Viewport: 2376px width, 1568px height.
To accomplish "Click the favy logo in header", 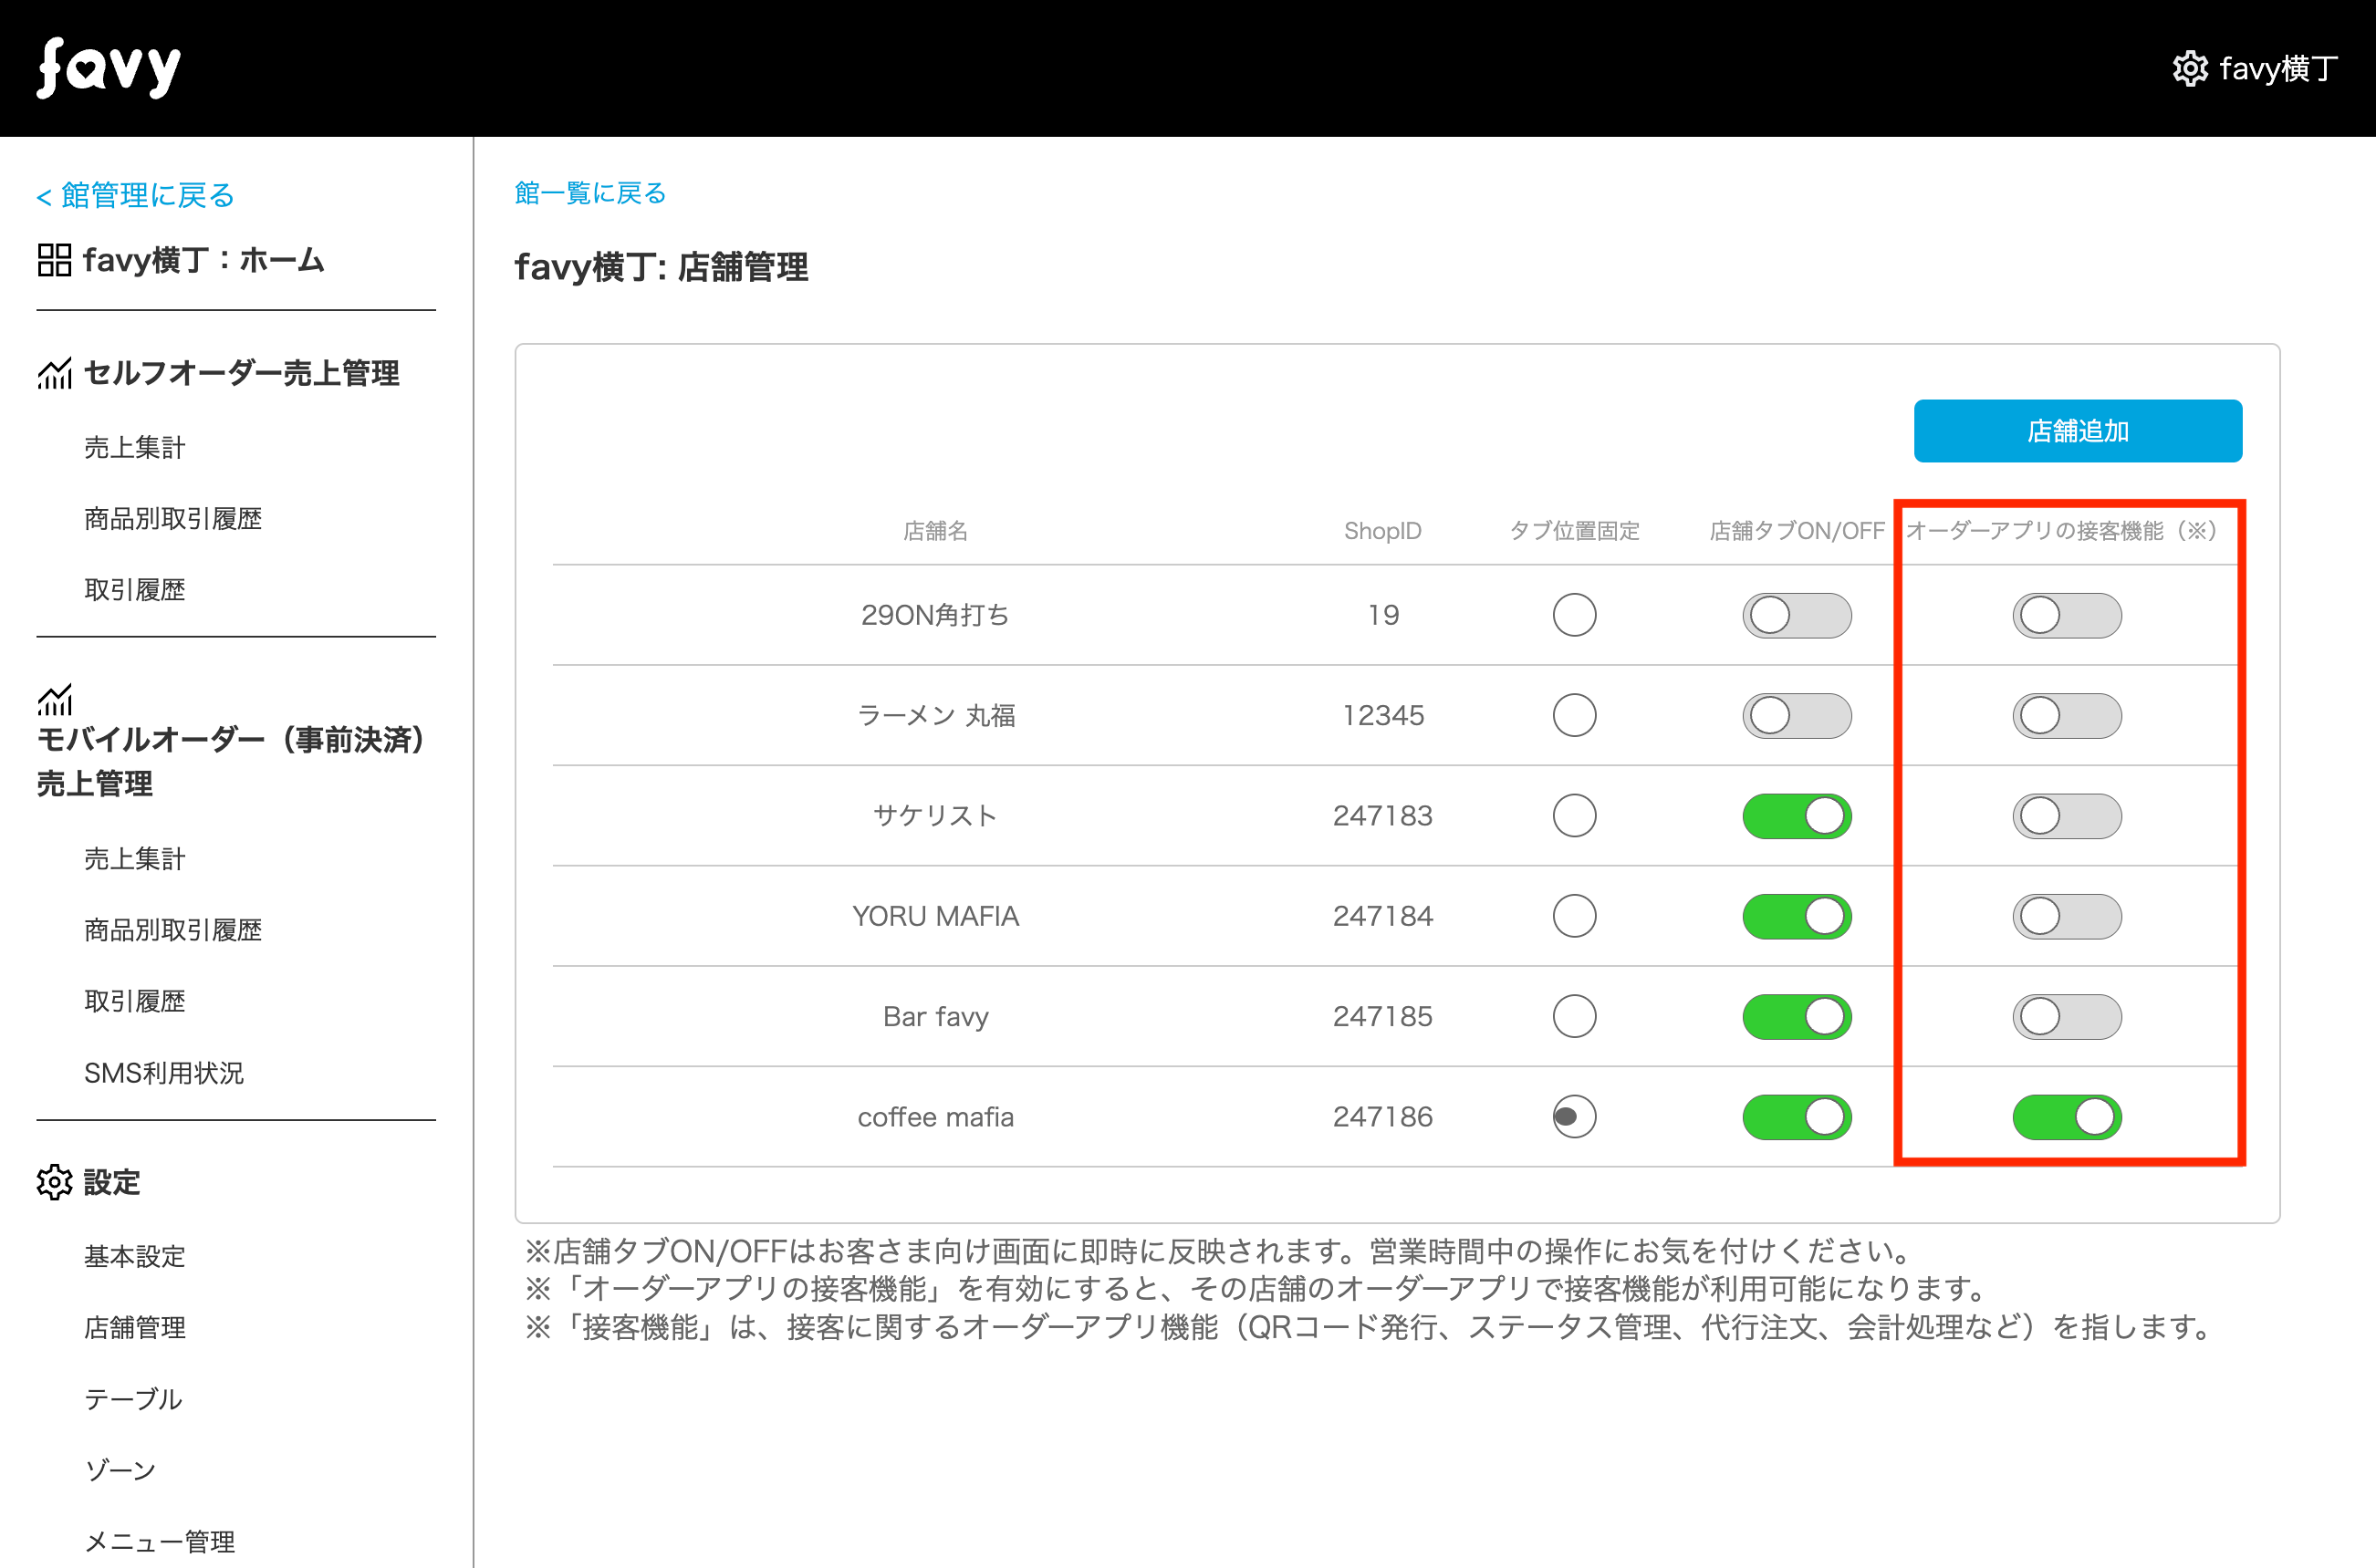I will point(109,68).
